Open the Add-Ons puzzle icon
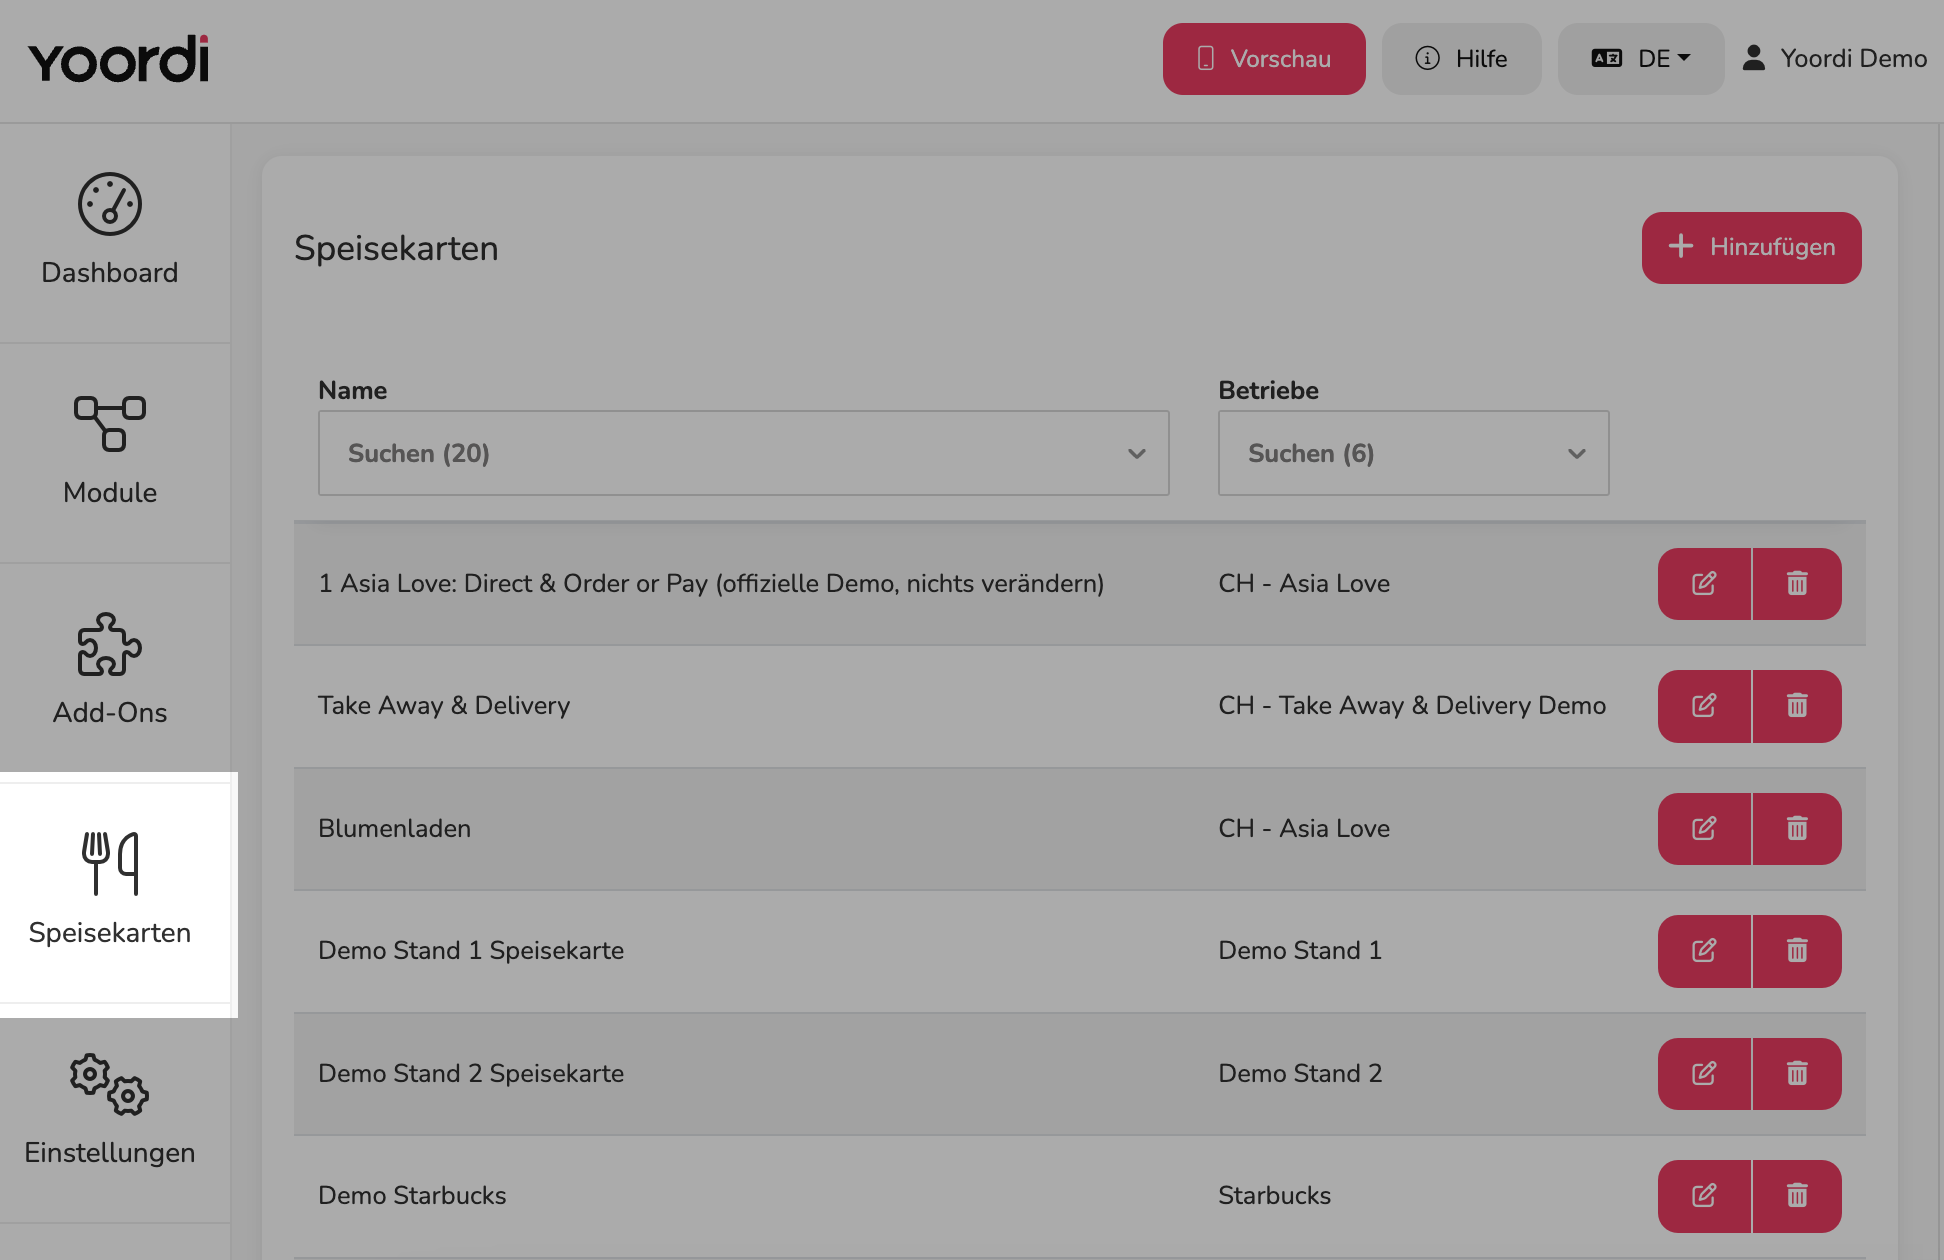Viewport: 1944px width, 1260px height. tap(110, 644)
